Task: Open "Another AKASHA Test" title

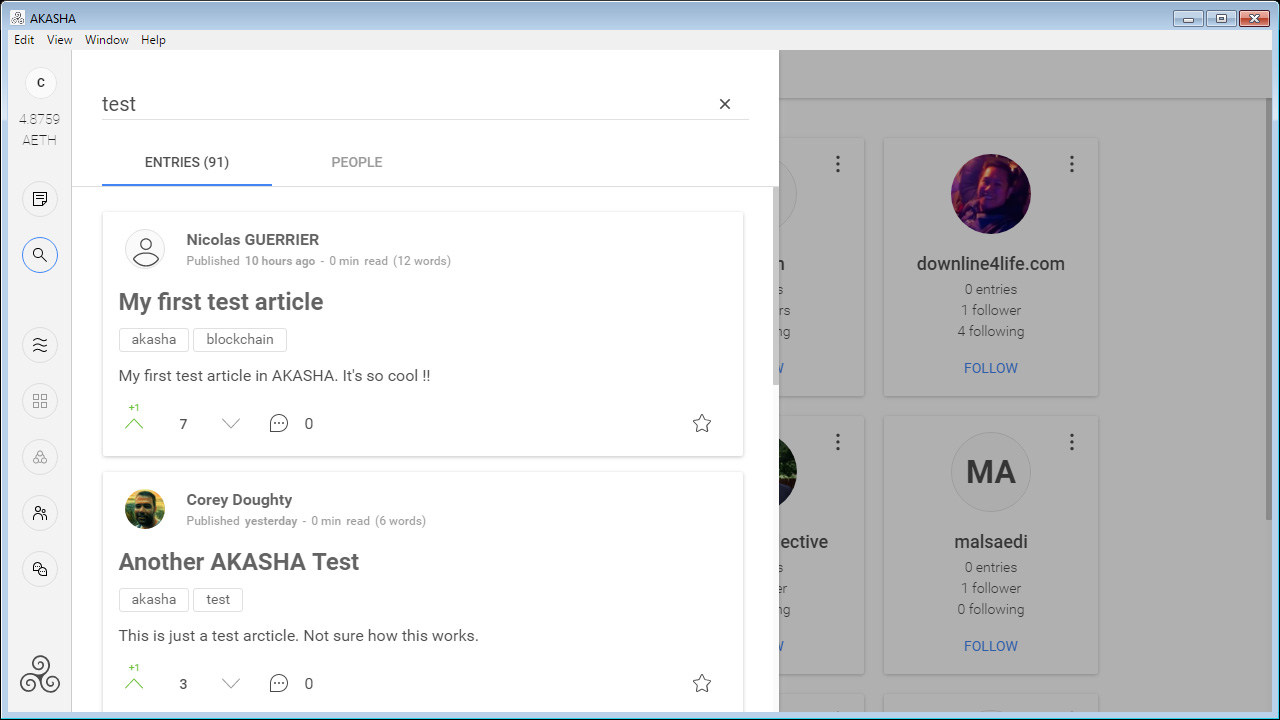Action: 239,562
